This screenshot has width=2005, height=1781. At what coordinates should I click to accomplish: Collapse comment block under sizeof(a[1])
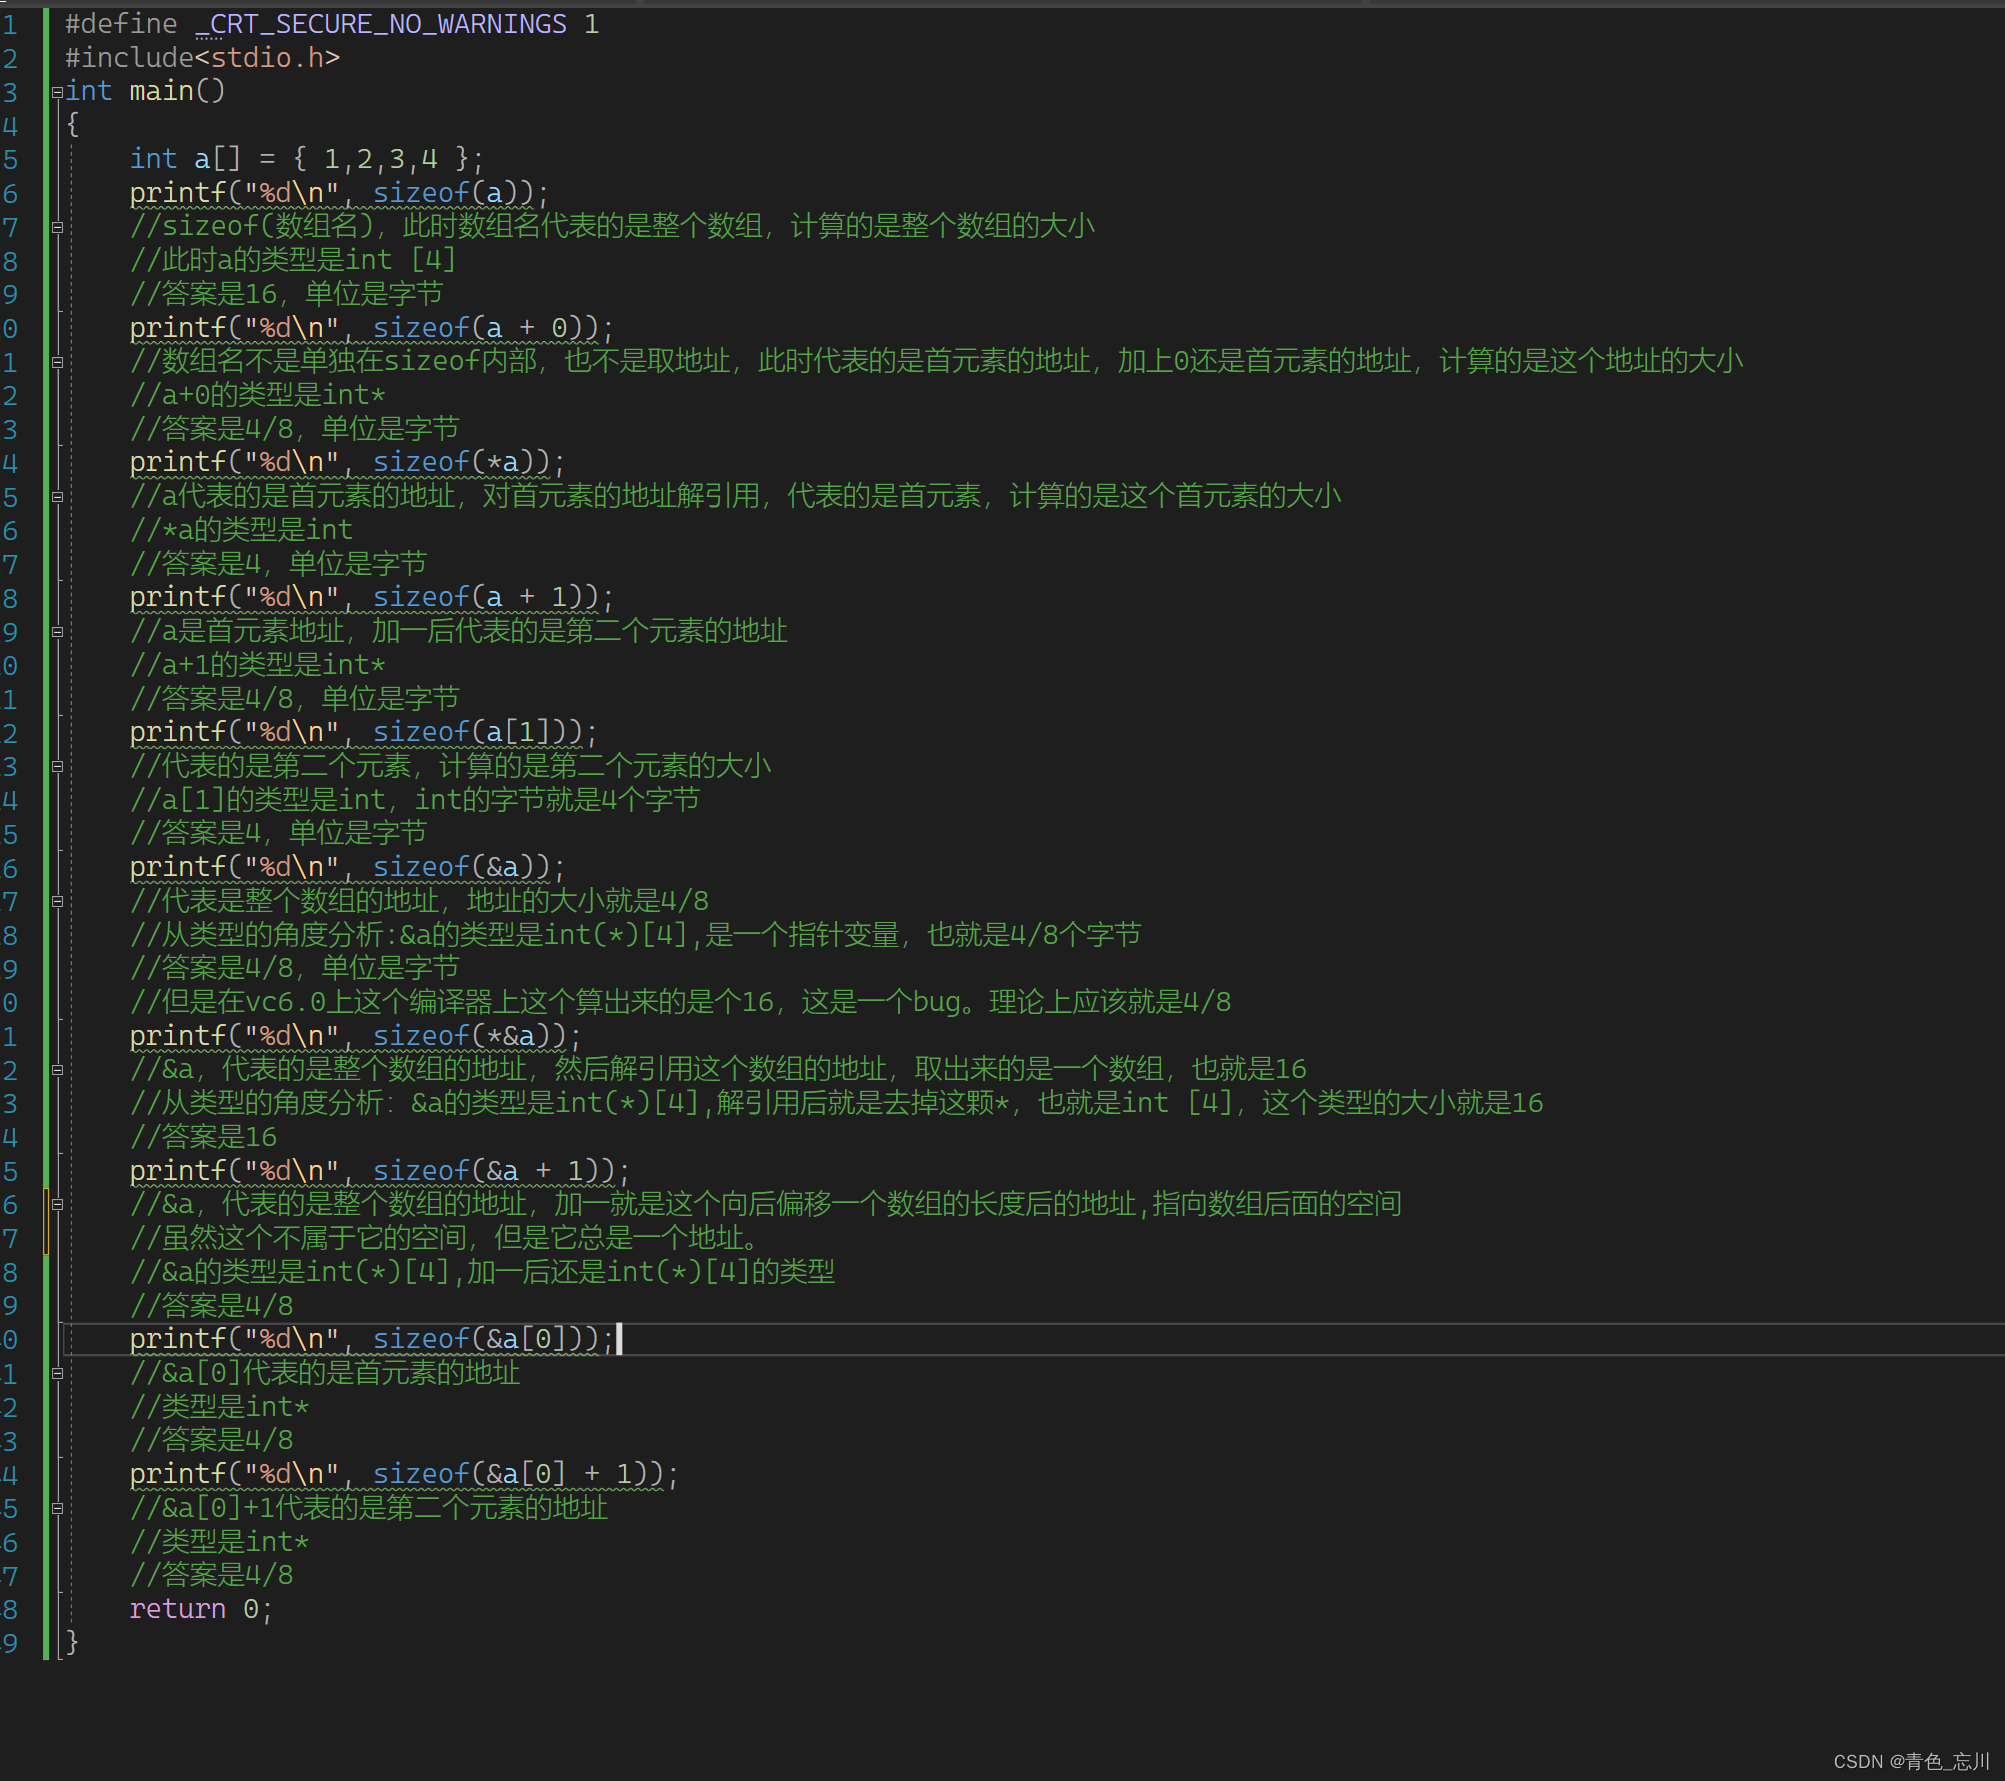tap(57, 767)
